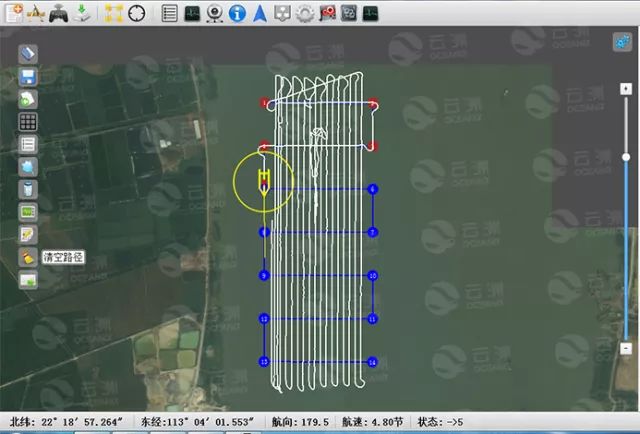Image resolution: width=640 pixels, height=434 pixels.
Task: Click the green download icon in toolbar
Action: click(x=83, y=13)
